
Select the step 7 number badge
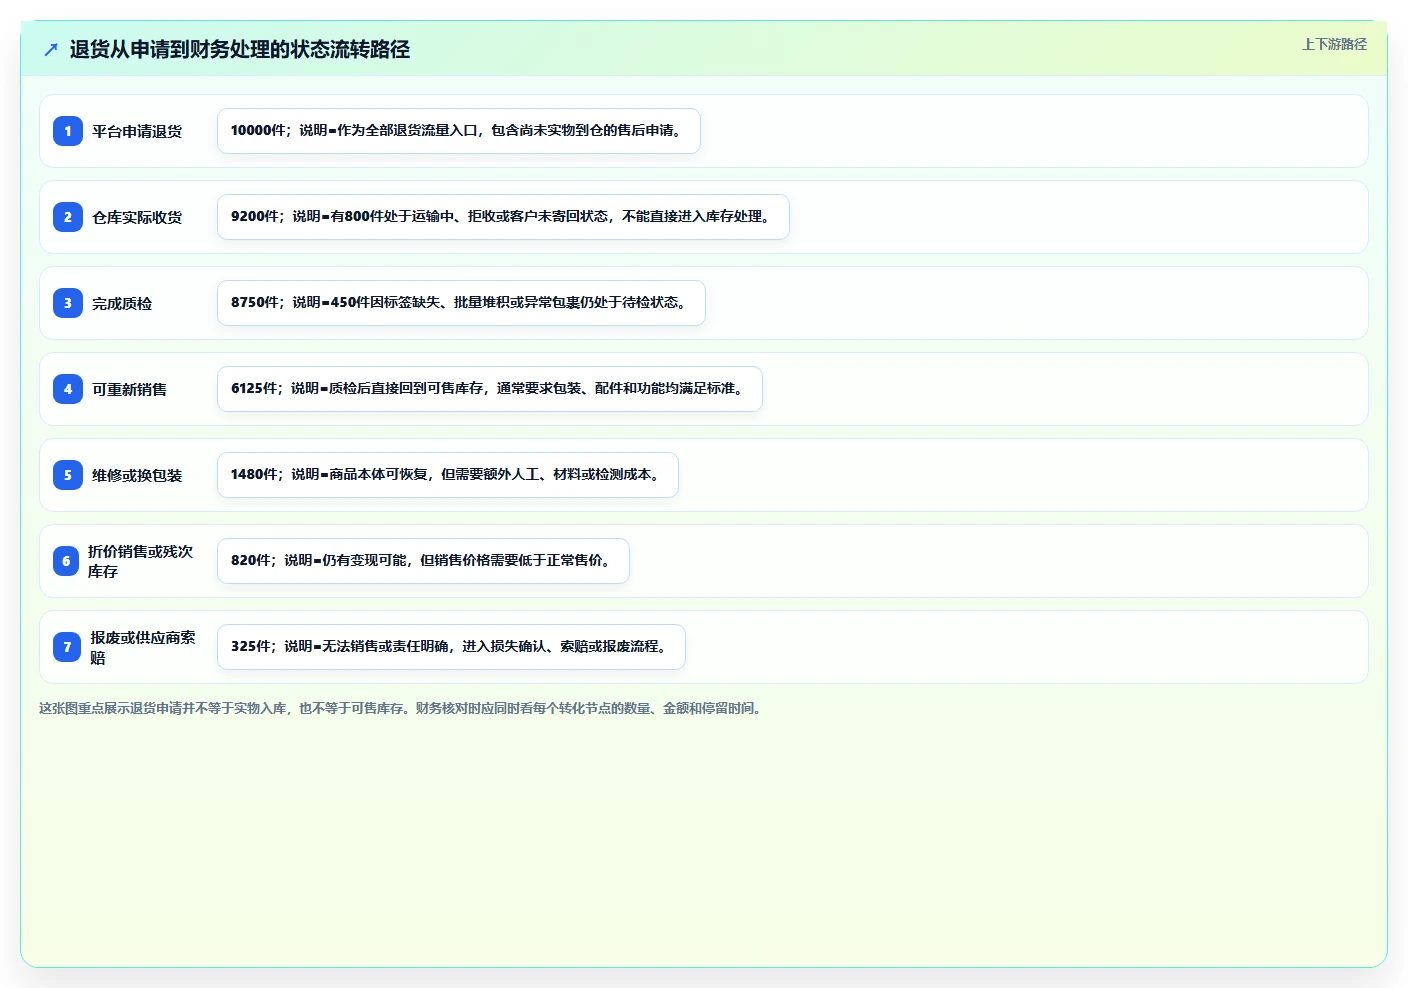[67, 647]
